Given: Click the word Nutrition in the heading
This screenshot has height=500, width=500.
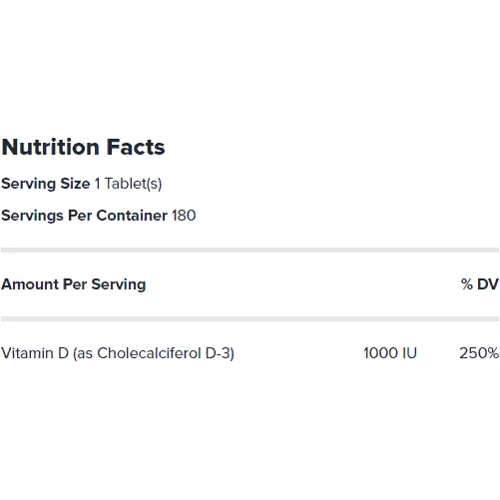Looking at the screenshot, I should (x=51, y=147).
